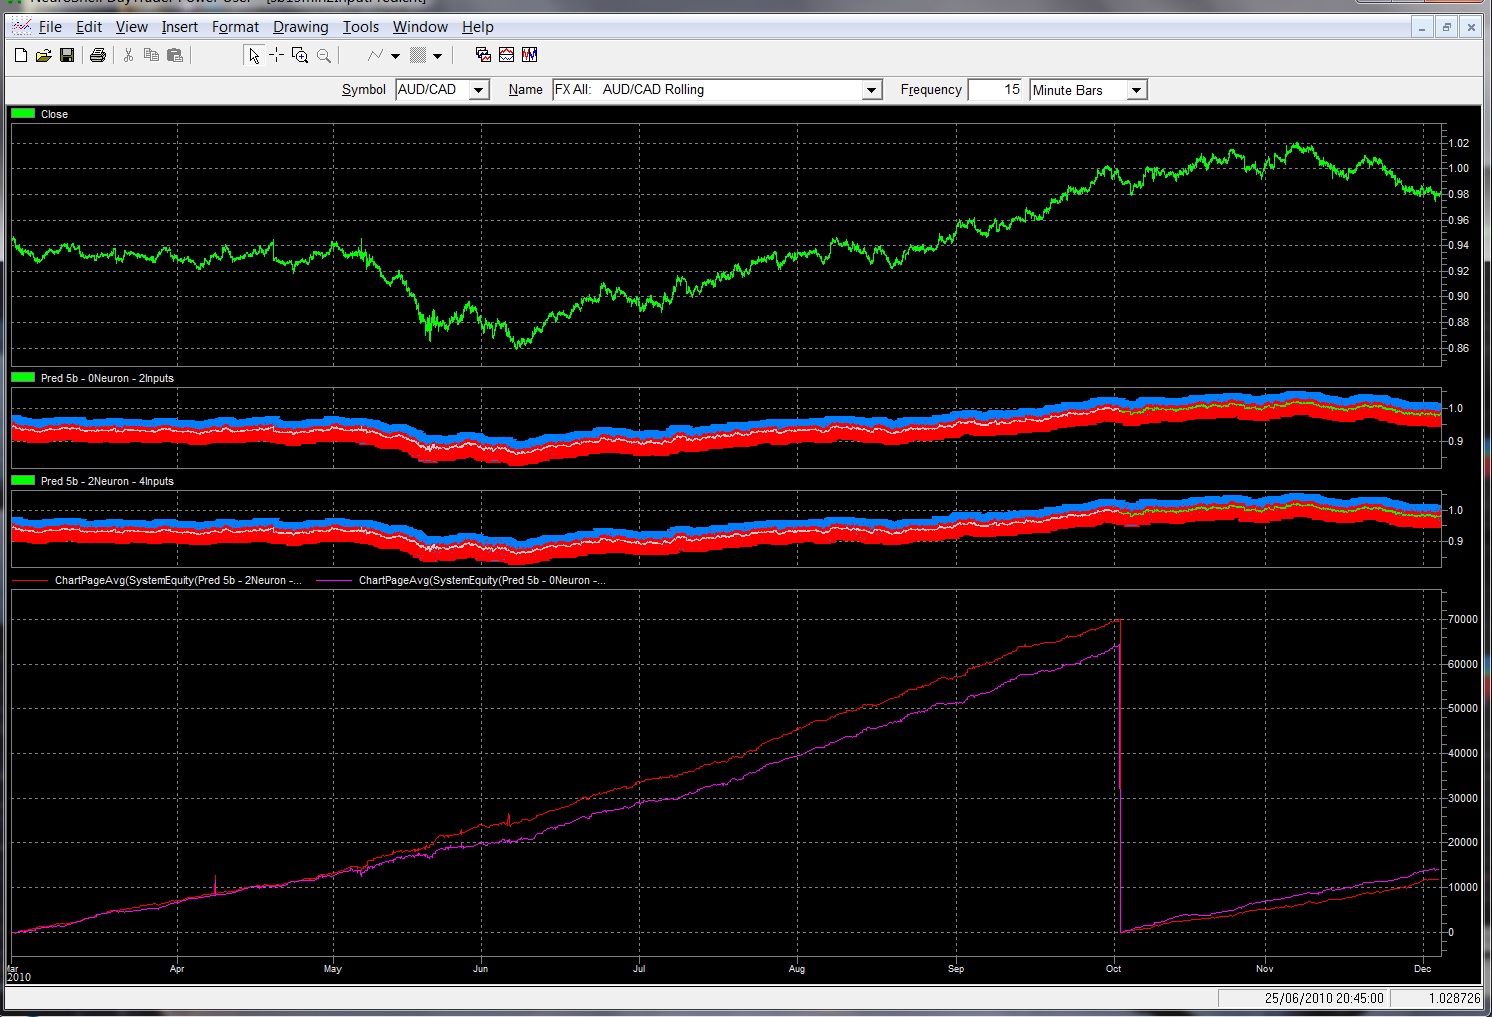Select the zoom in magnifier tool
This screenshot has height=1017, width=1492.
tap(300, 56)
